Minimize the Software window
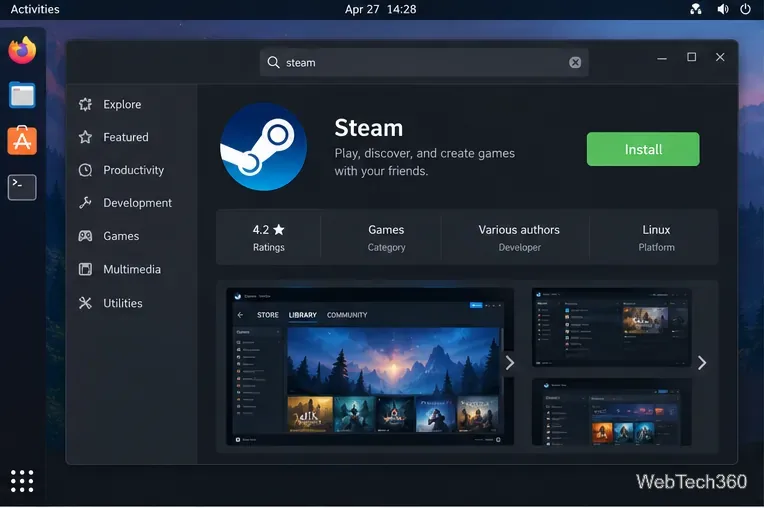 [662, 58]
